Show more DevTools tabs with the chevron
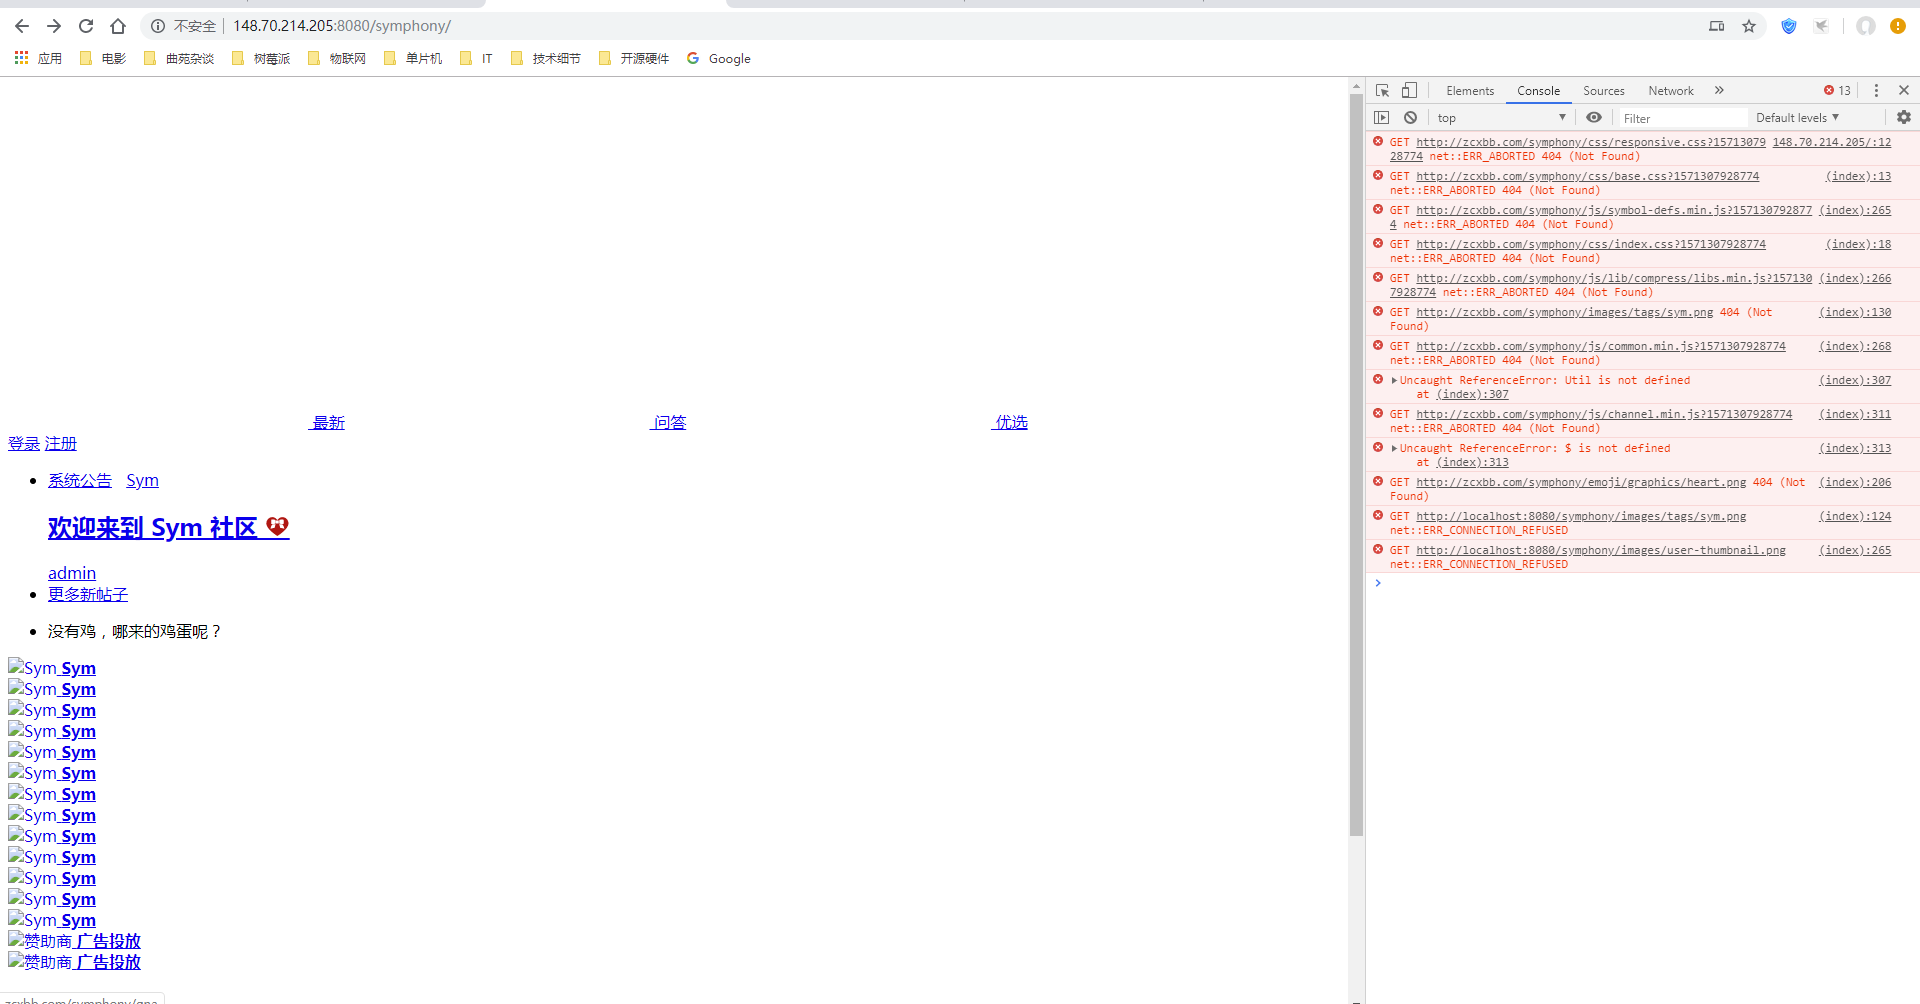This screenshot has width=1920, height=1004. pyautogui.click(x=1719, y=90)
